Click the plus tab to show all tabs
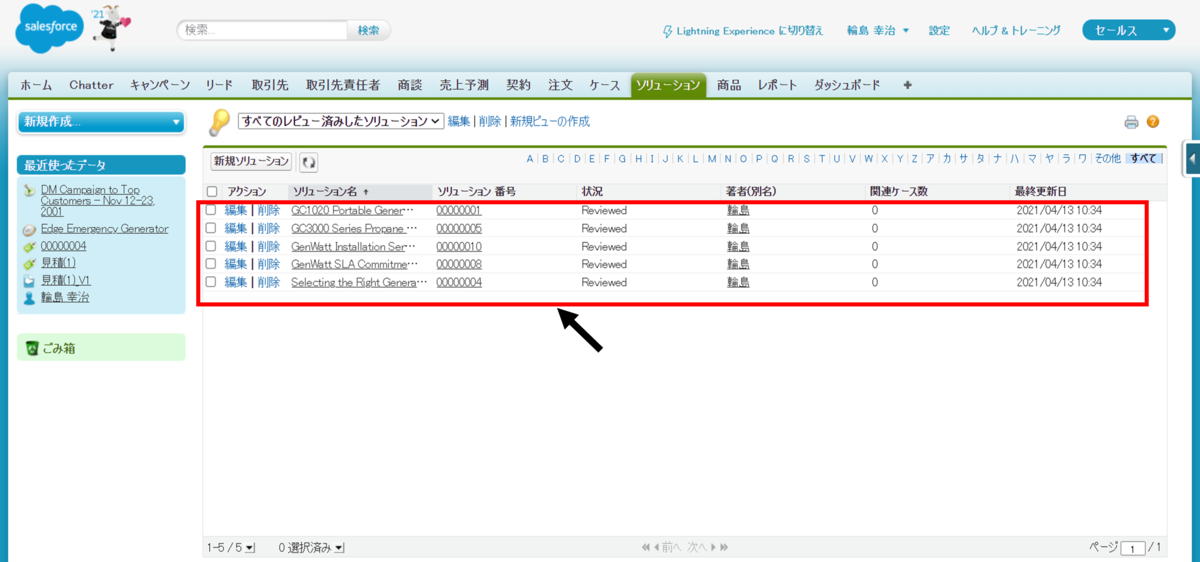The width and height of the screenshot is (1200, 562). click(x=907, y=85)
